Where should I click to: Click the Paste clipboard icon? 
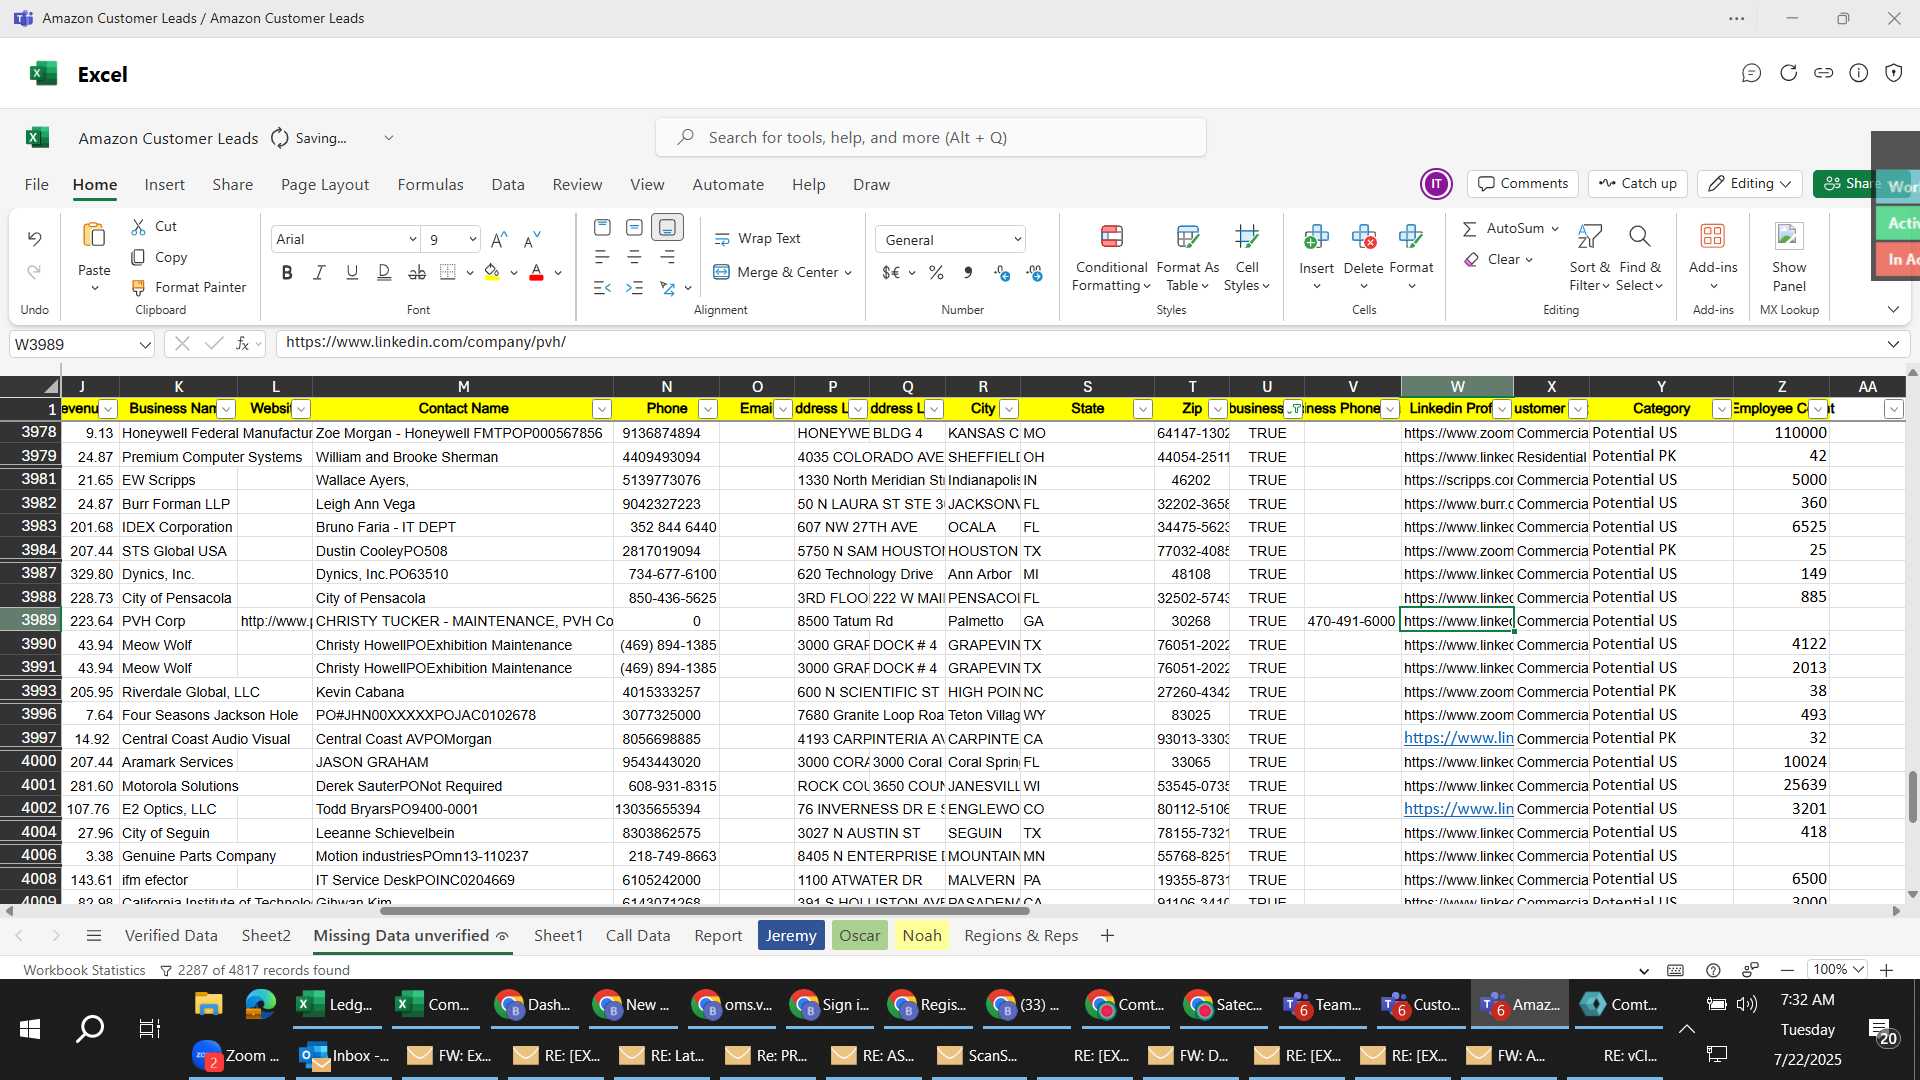pos(94,236)
